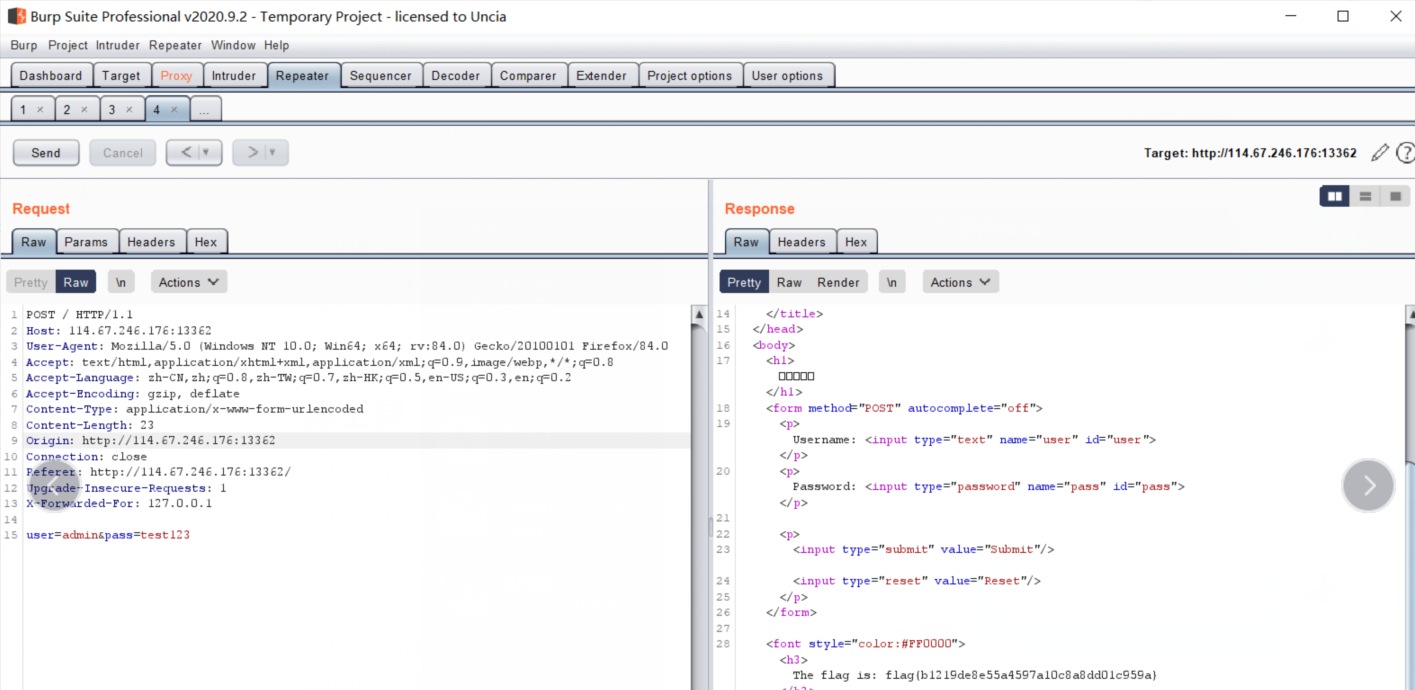
Task: Switch to the Intruder tool tab
Action: click(234, 75)
